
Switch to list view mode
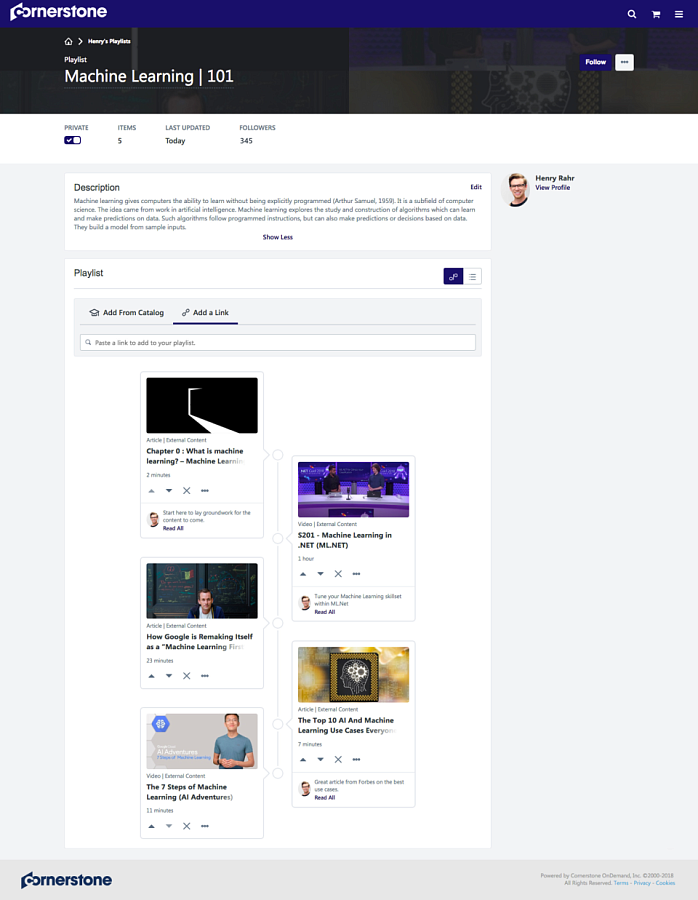[472, 277]
